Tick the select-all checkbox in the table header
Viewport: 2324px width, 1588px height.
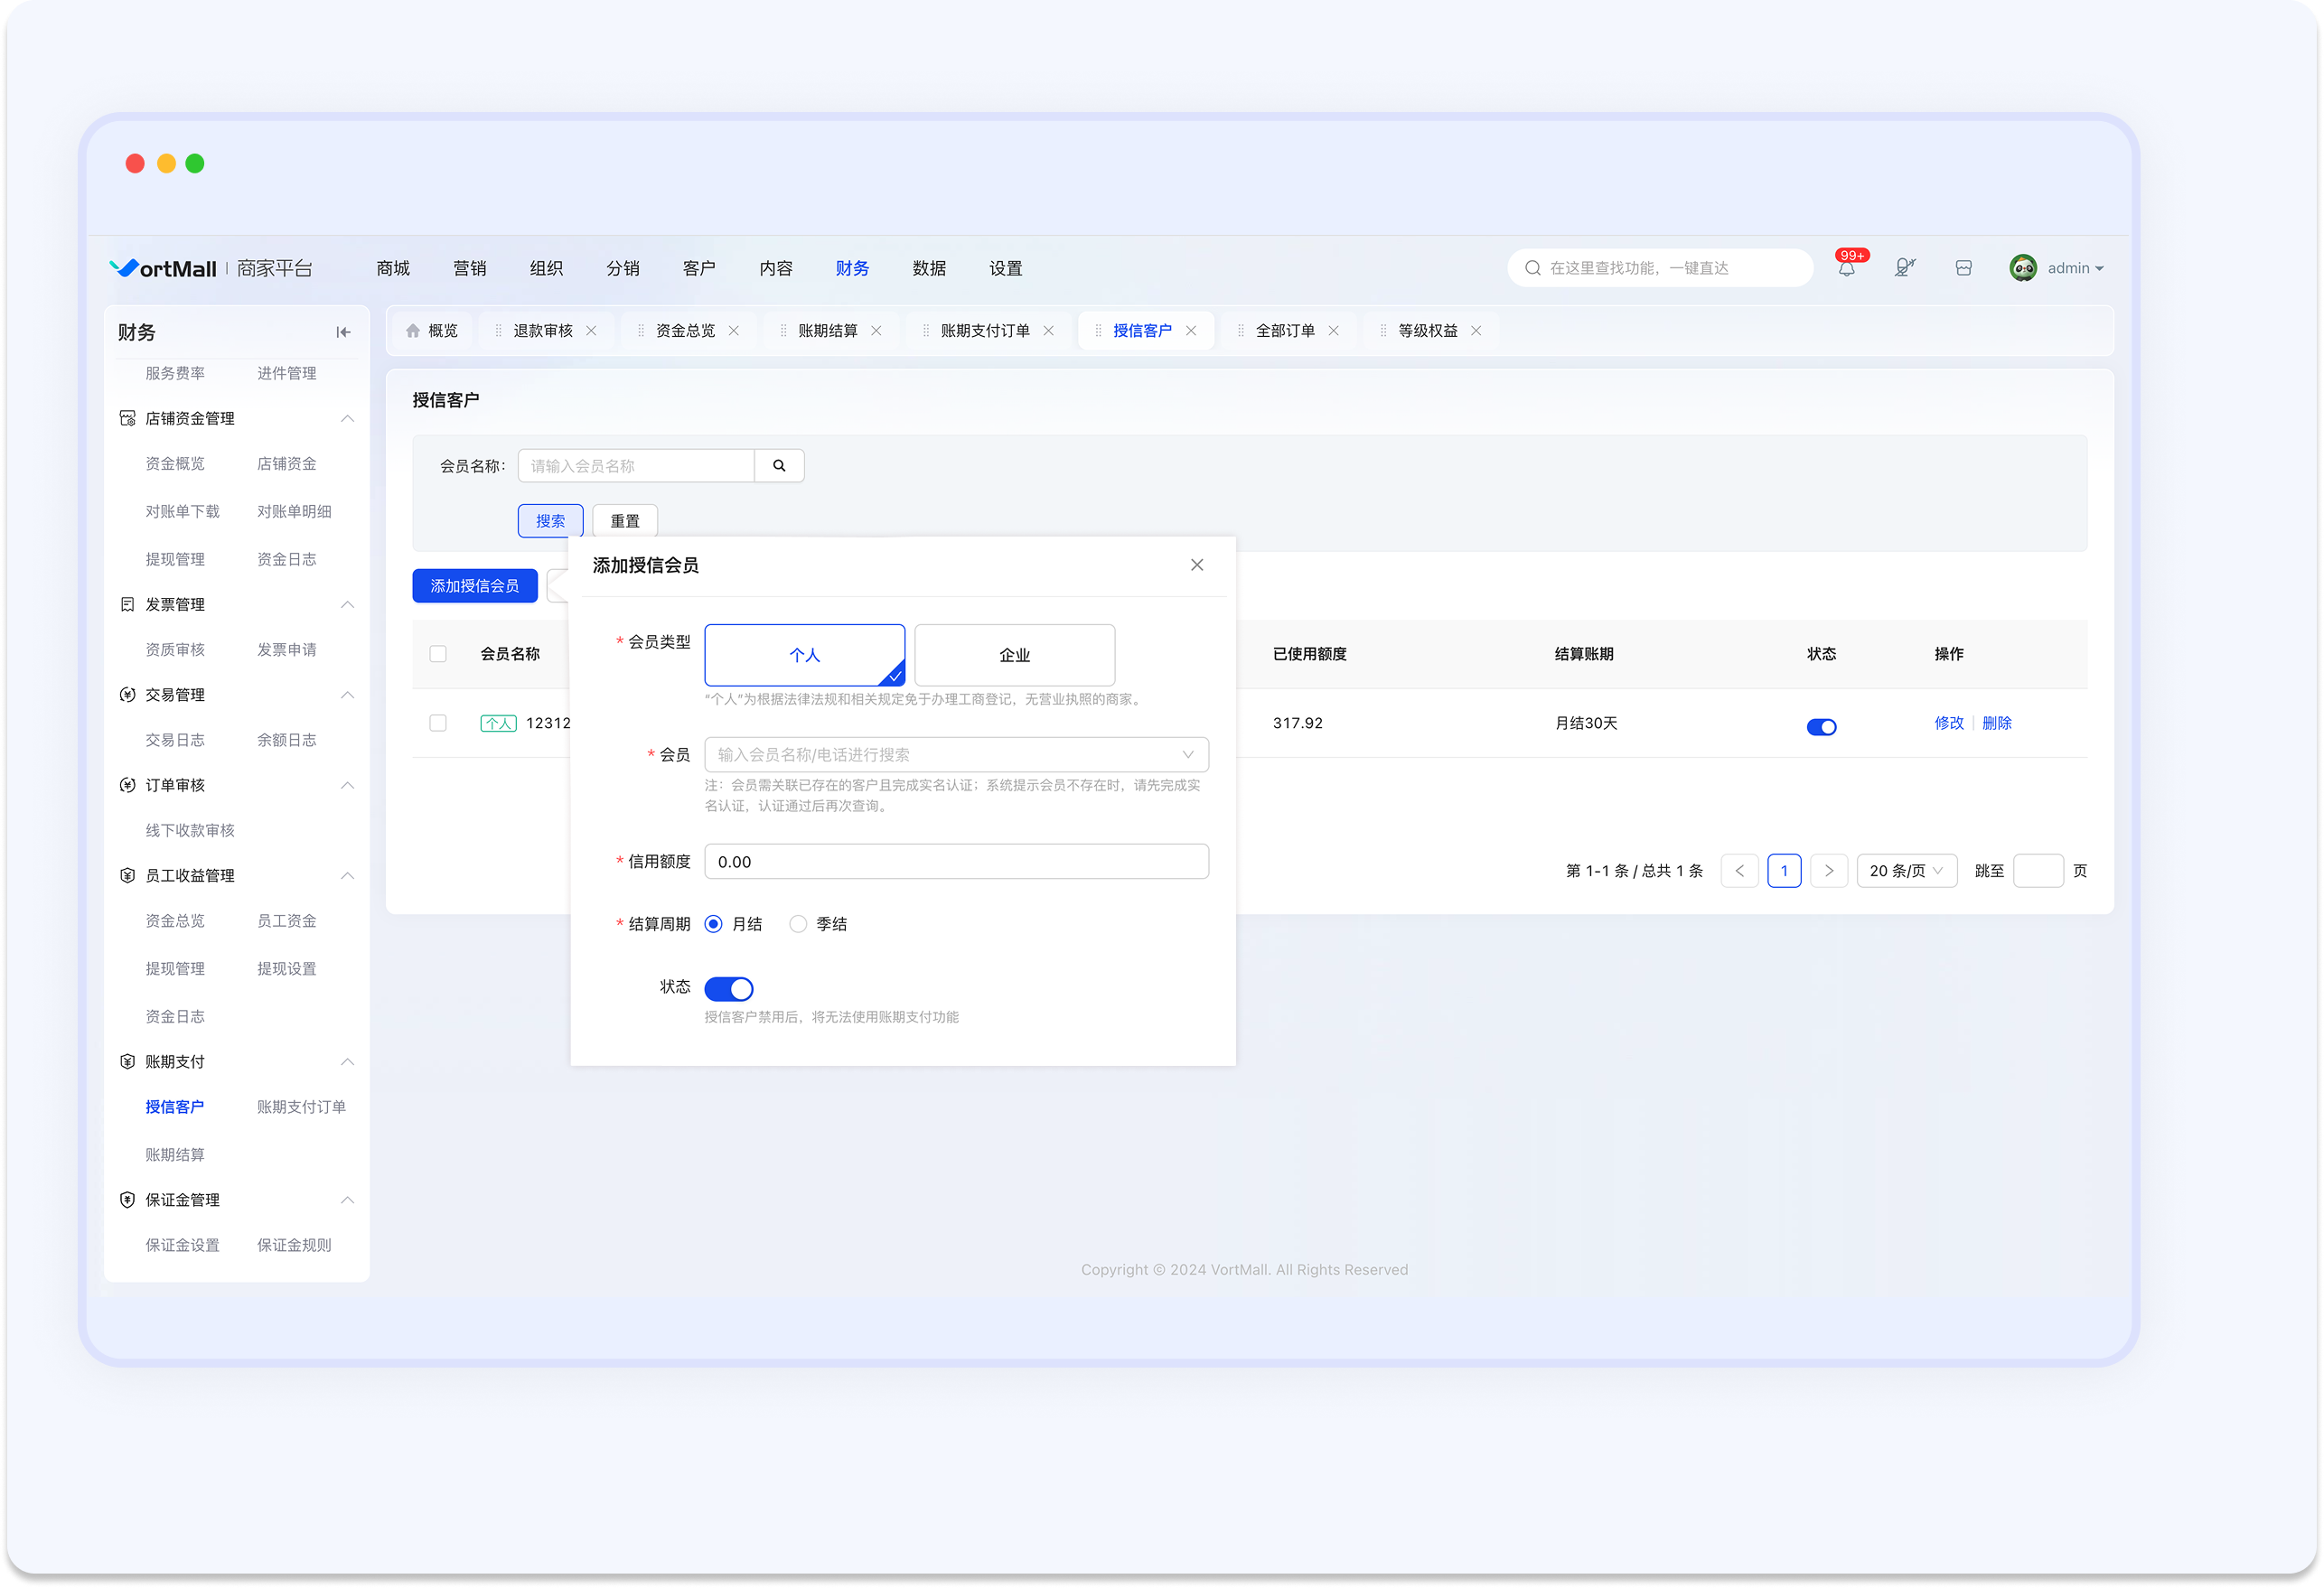click(x=438, y=654)
